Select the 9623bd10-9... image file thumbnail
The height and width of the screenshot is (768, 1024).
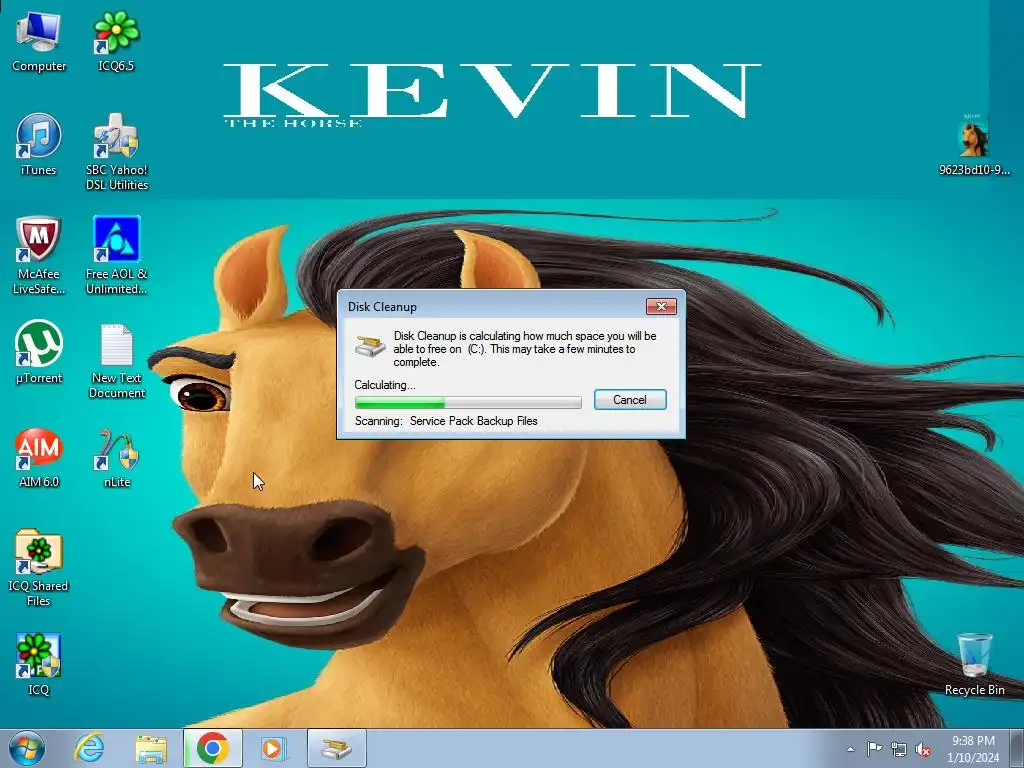coord(974,144)
